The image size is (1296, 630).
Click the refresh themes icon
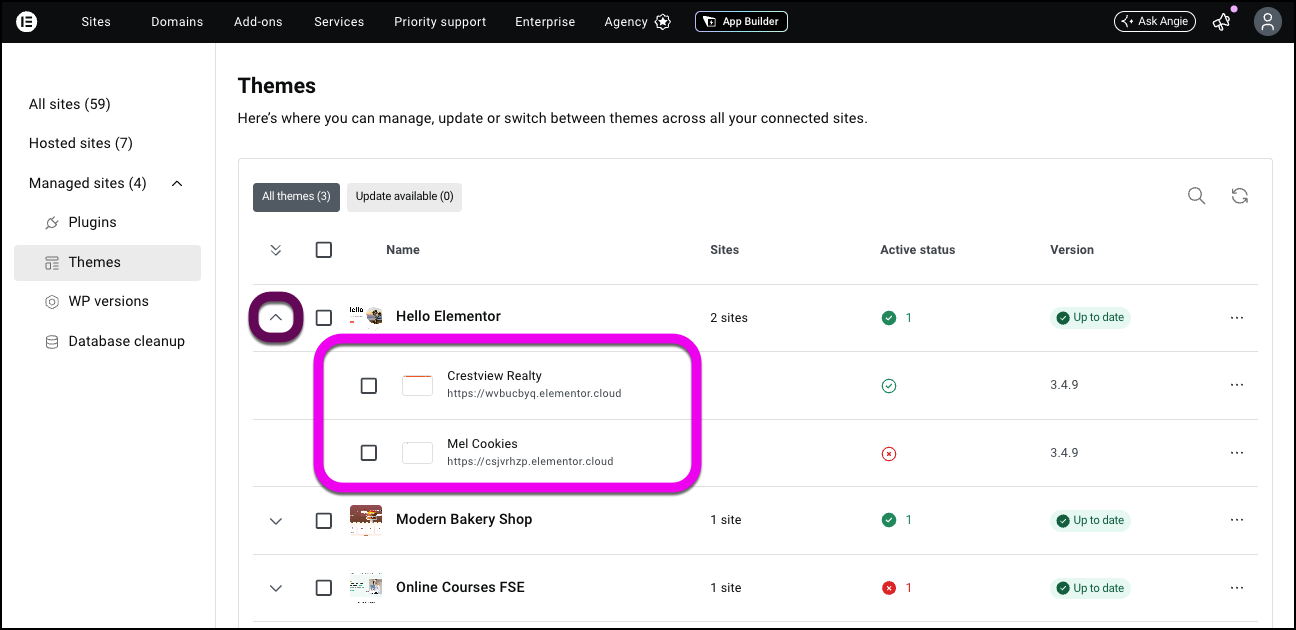[x=1240, y=196]
